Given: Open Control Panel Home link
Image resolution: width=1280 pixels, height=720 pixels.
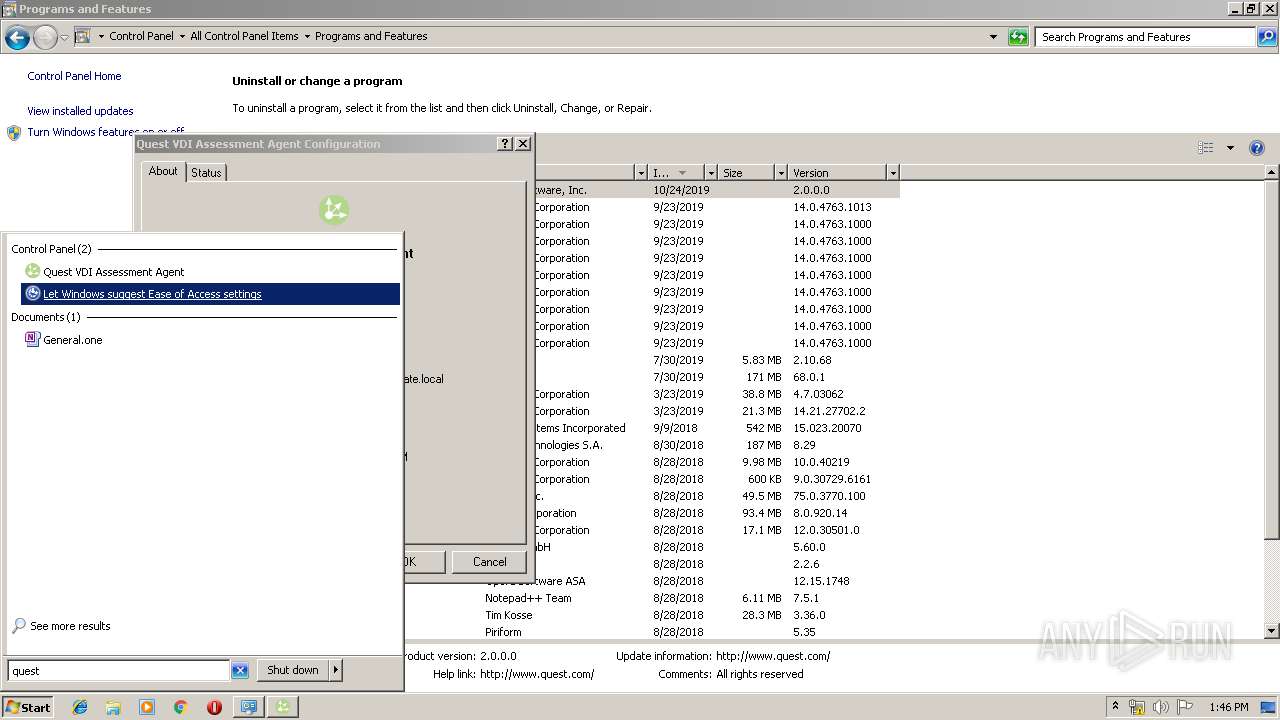Looking at the screenshot, I should coord(74,76).
